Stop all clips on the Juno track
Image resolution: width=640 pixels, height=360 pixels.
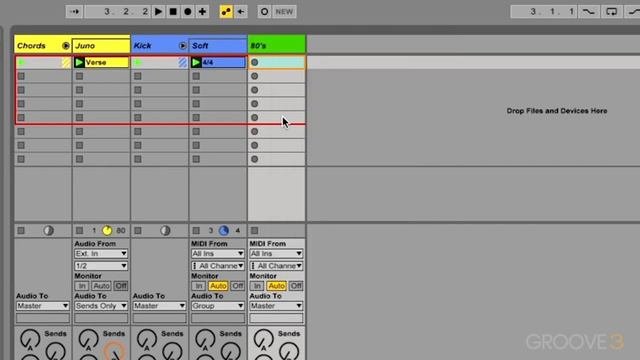click(80, 231)
